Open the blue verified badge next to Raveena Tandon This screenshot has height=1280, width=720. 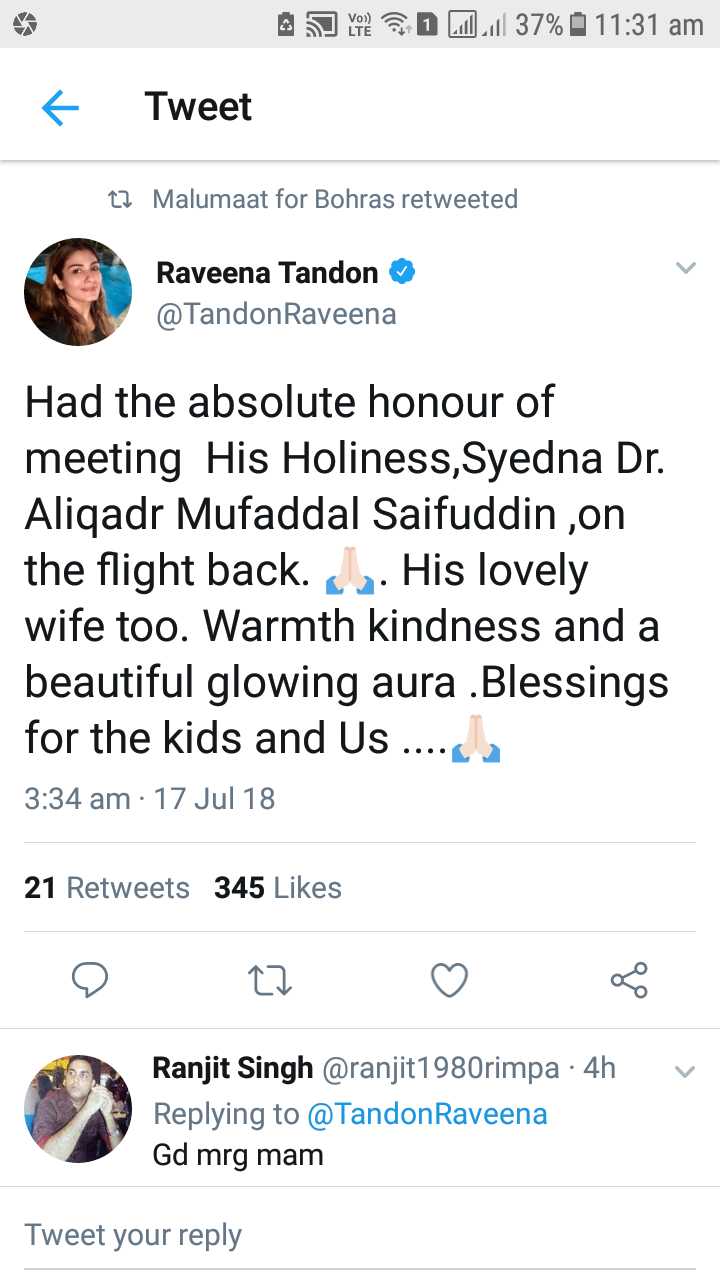(x=402, y=271)
